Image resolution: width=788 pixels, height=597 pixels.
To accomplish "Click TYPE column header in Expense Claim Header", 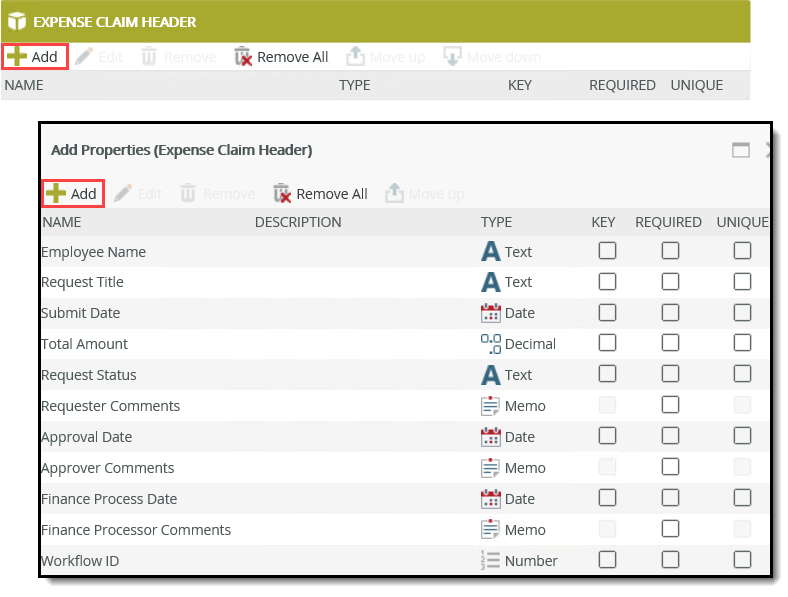I will click(x=354, y=85).
